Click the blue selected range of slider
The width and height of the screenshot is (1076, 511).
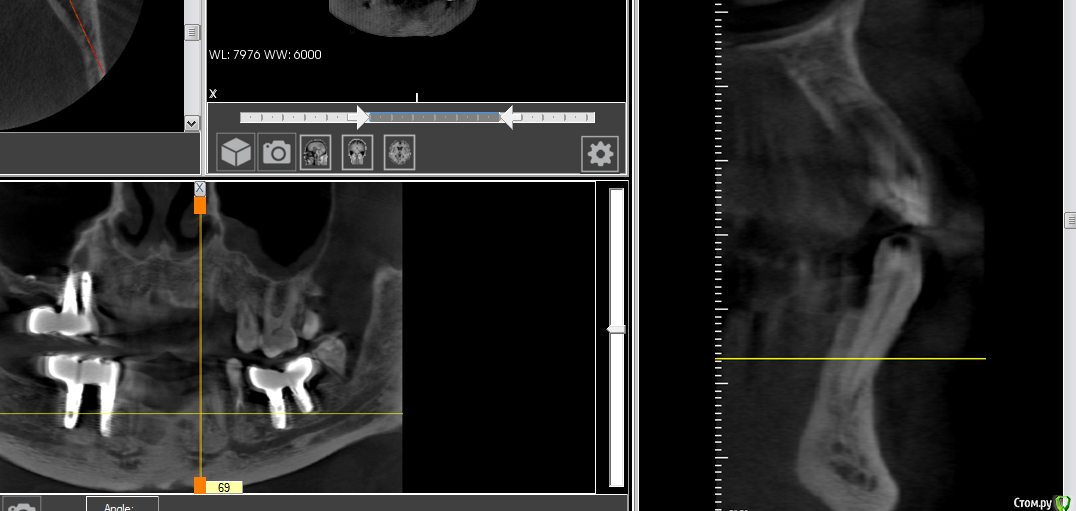pyautogui.click(x=434, y=117)
